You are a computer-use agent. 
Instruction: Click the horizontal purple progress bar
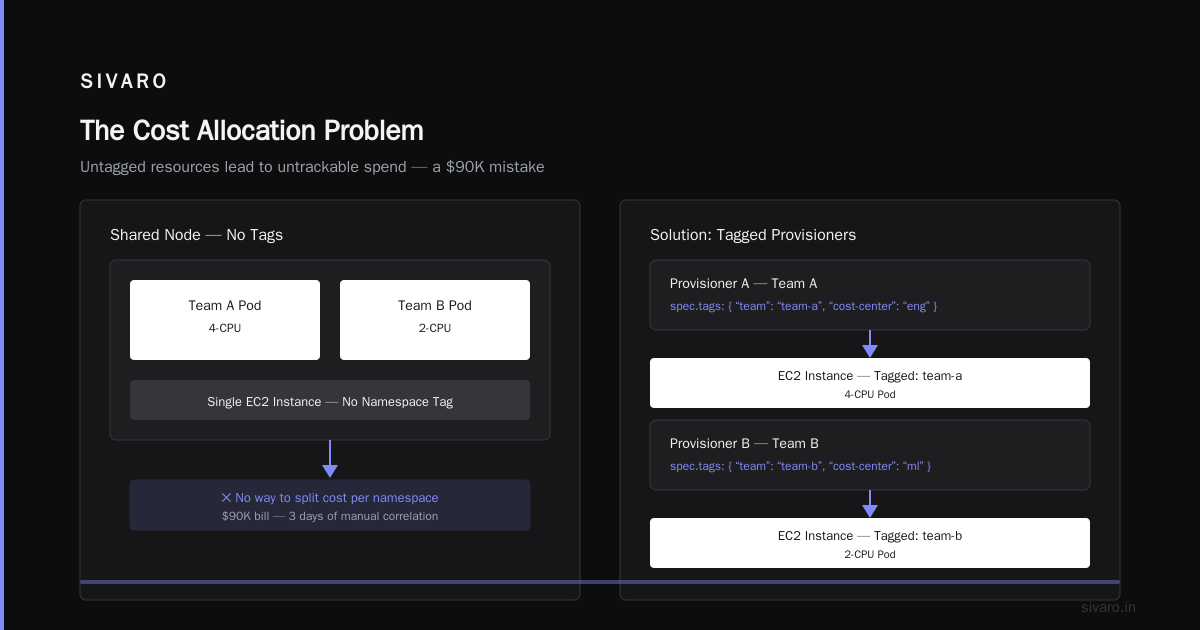click(x=600, y=582)
